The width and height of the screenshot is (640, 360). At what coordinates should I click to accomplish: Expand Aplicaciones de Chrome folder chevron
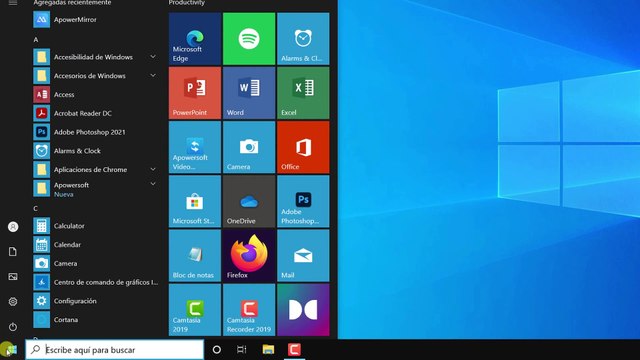click(x=153, y=169)
